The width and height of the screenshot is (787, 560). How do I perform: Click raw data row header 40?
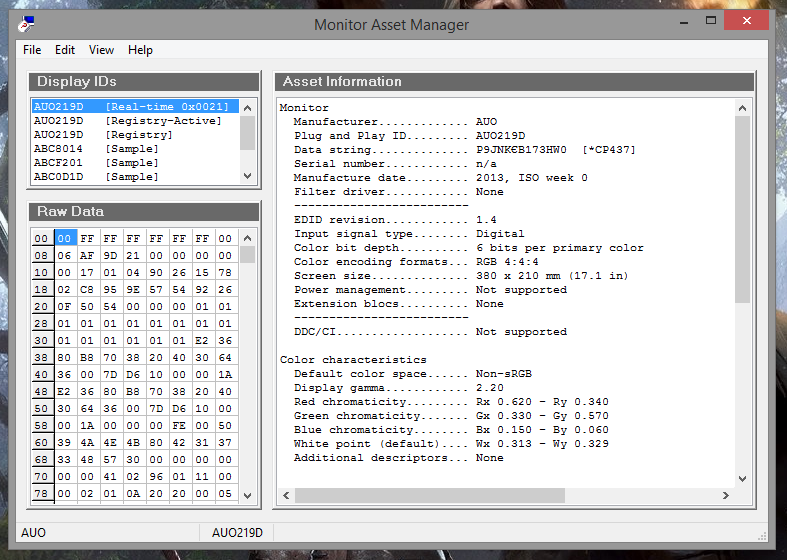(x=42, y=374)
